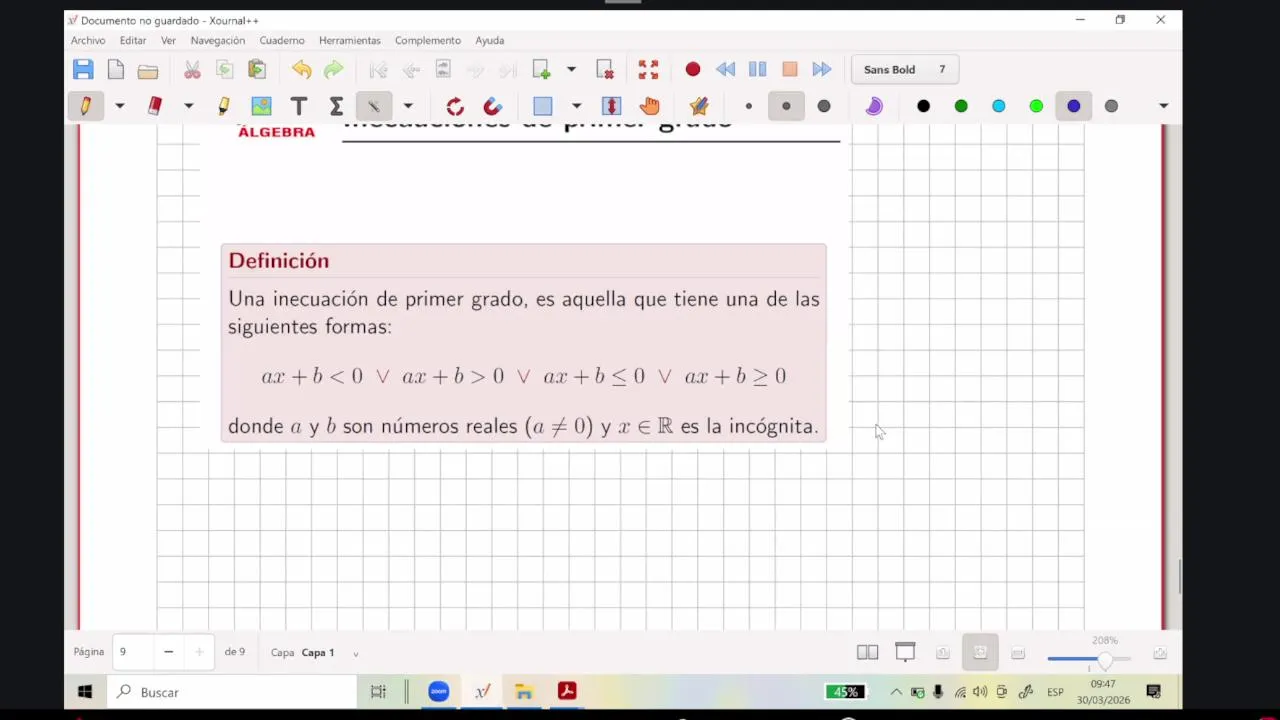1280x720 pixels.
Task: Pick the black color swatch
Action: tap(923, 106)
